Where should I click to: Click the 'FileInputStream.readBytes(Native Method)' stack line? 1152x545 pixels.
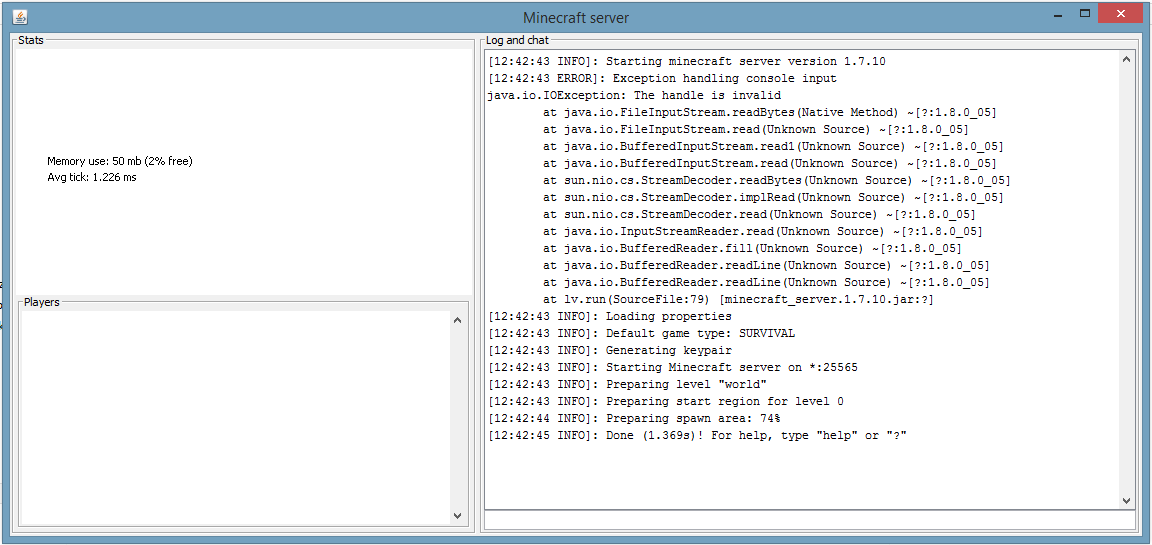point(769,112)
